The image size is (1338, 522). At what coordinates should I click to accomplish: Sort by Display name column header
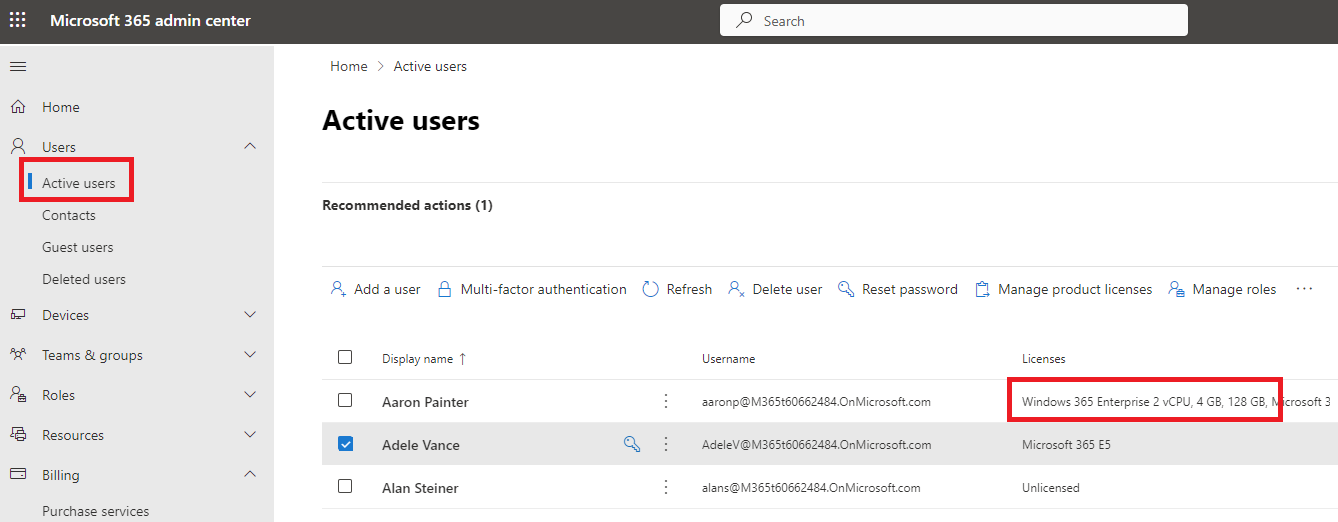(x=417, y=358)
